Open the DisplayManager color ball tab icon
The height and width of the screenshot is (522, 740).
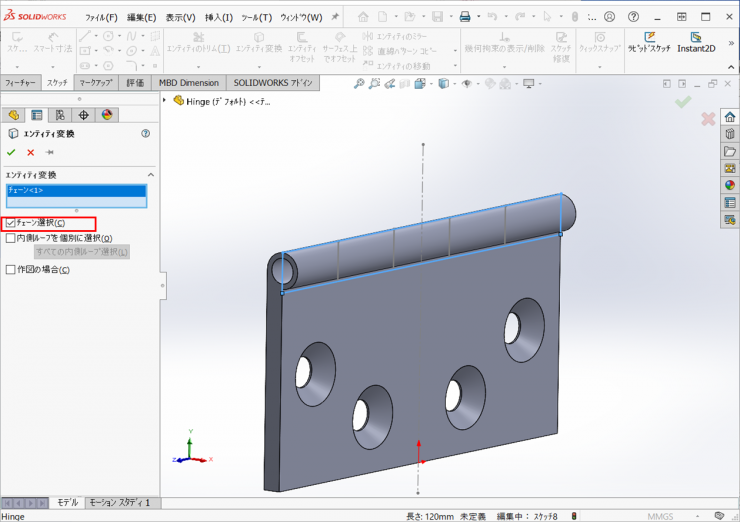point(106,115)
